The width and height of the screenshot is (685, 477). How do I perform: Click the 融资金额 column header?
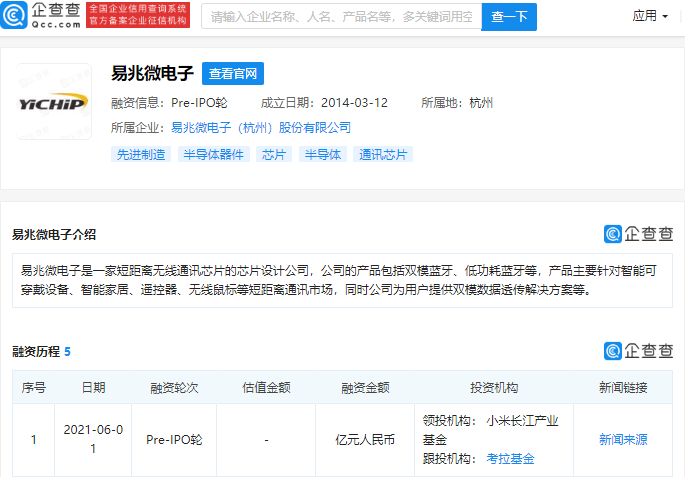(365, 387)
